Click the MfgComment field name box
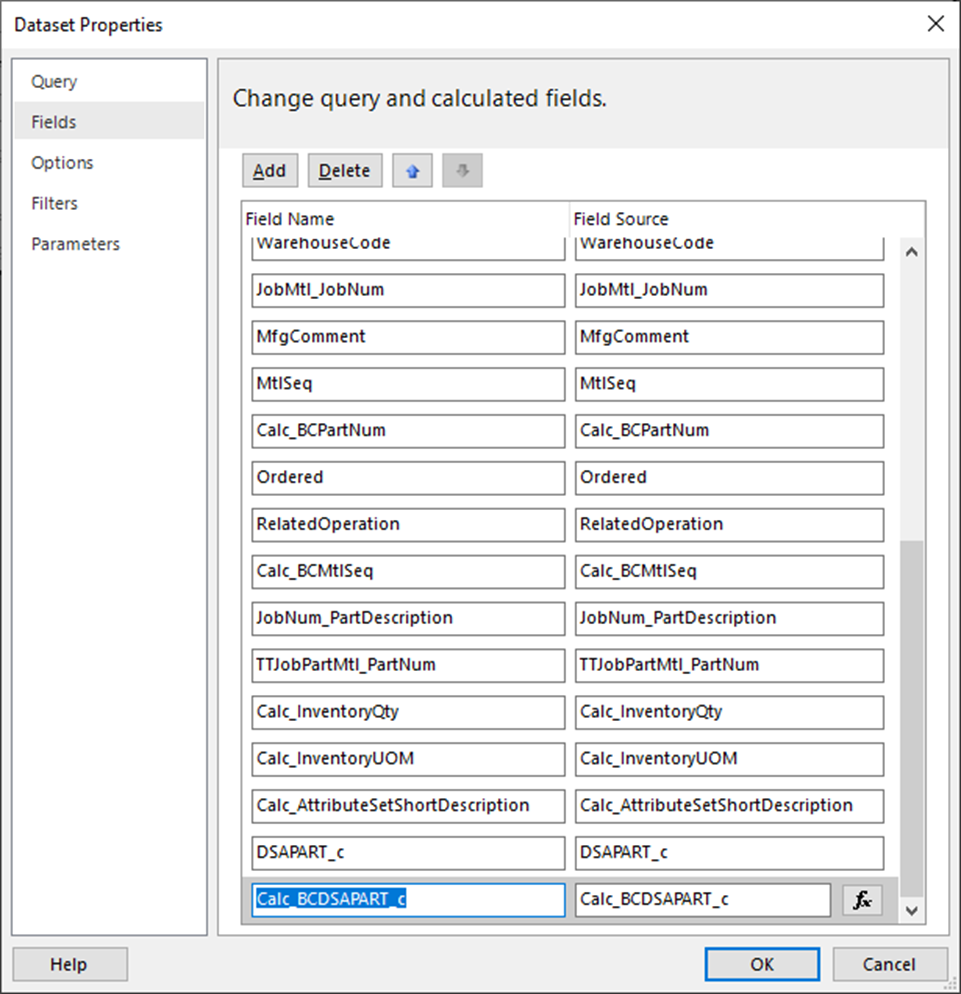The width and height of the screenshot is (961, 994). coord(408,337)
